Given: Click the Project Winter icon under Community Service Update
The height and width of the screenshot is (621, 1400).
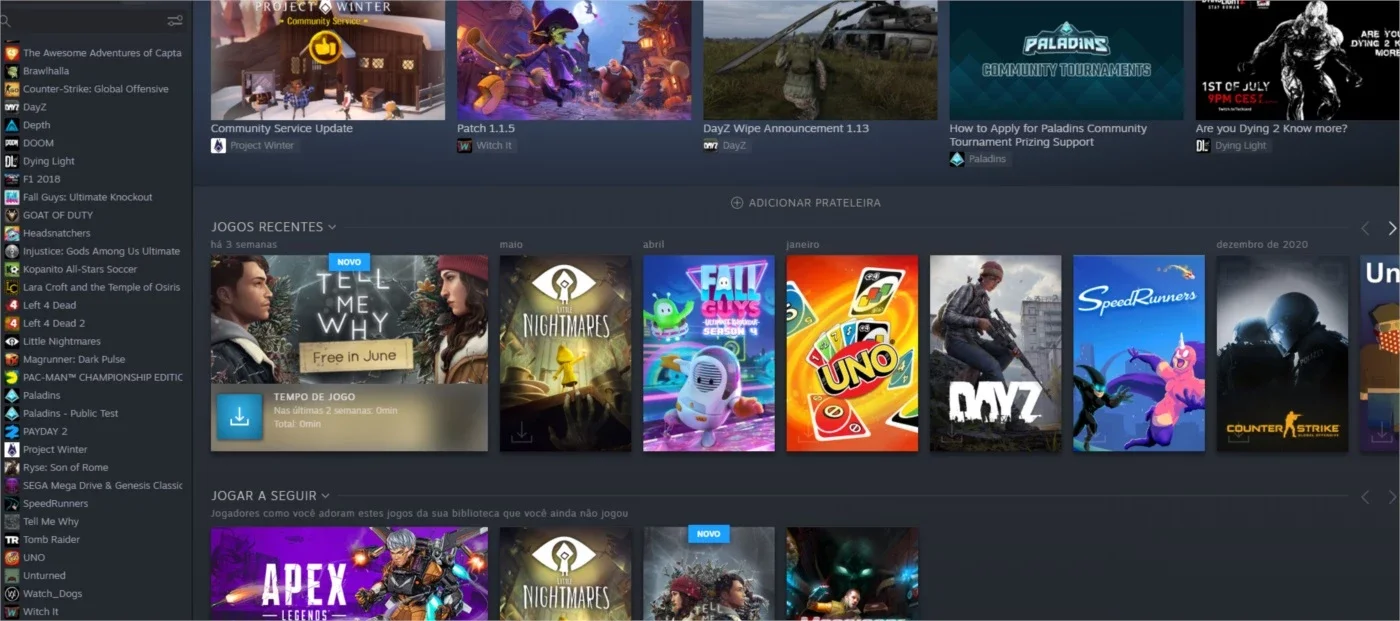Looking at the screenshot, I should coord(218,146).
